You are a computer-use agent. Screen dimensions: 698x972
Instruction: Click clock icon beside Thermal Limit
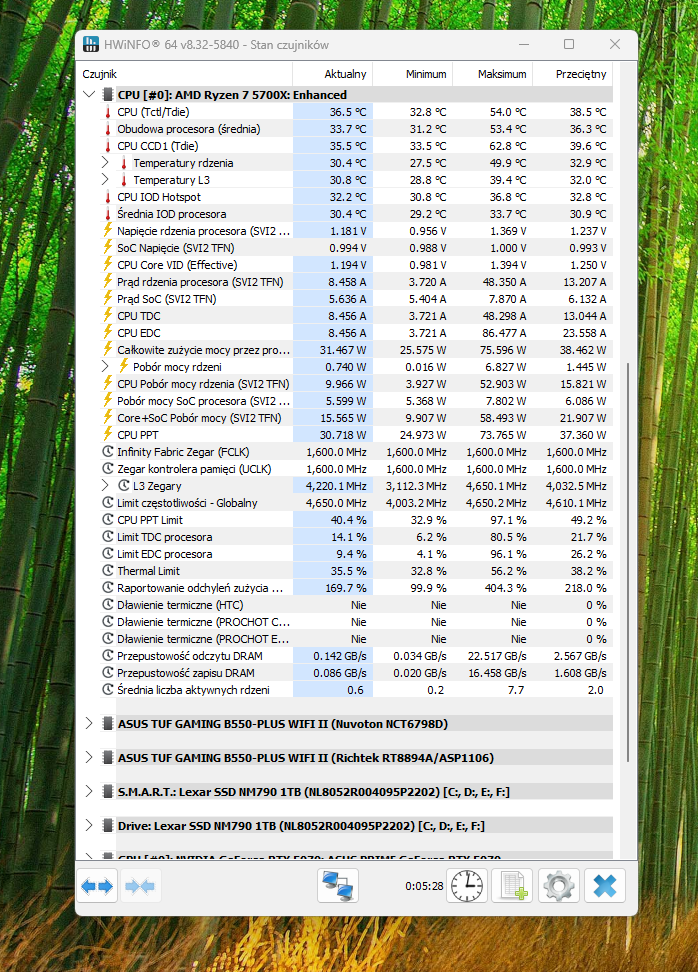click(108, 570)
